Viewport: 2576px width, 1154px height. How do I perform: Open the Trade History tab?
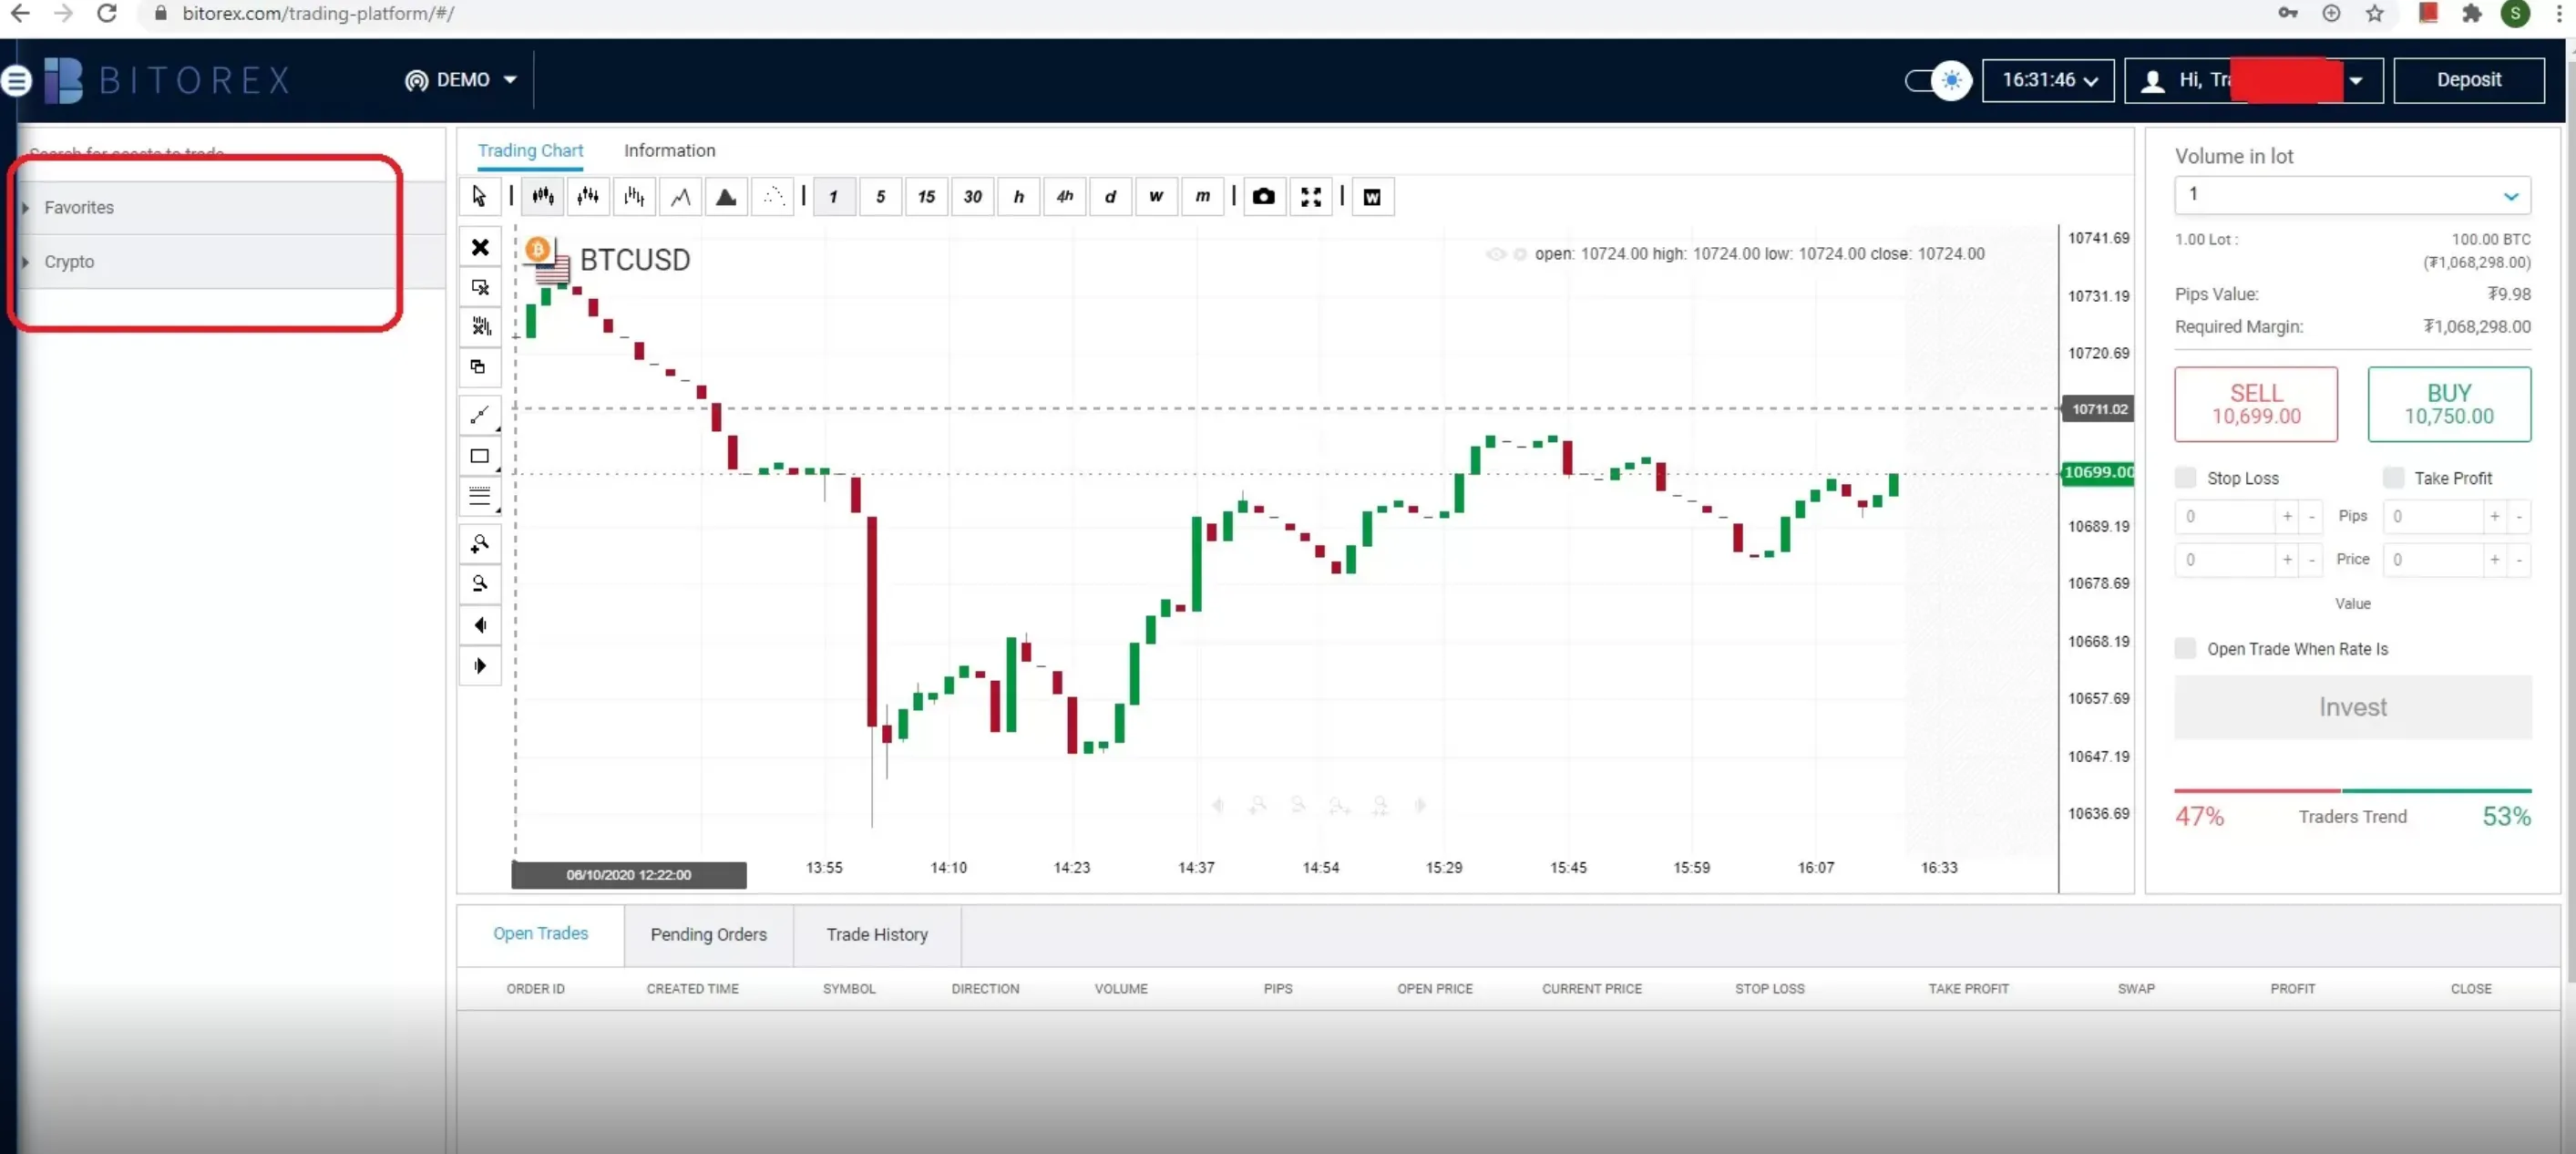pyautogui.click(x=877, y=935)
